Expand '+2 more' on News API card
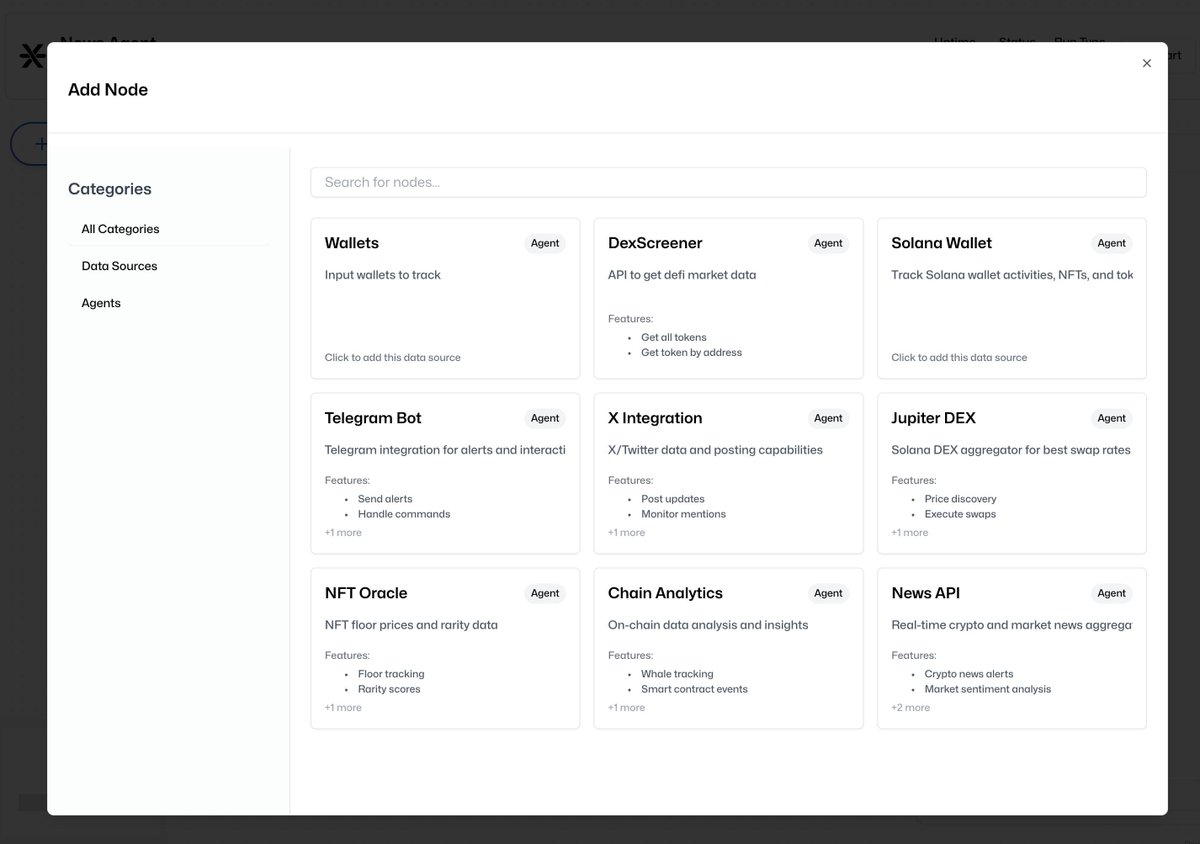This screenshot has height=844, width=1200. pos(911,708)
